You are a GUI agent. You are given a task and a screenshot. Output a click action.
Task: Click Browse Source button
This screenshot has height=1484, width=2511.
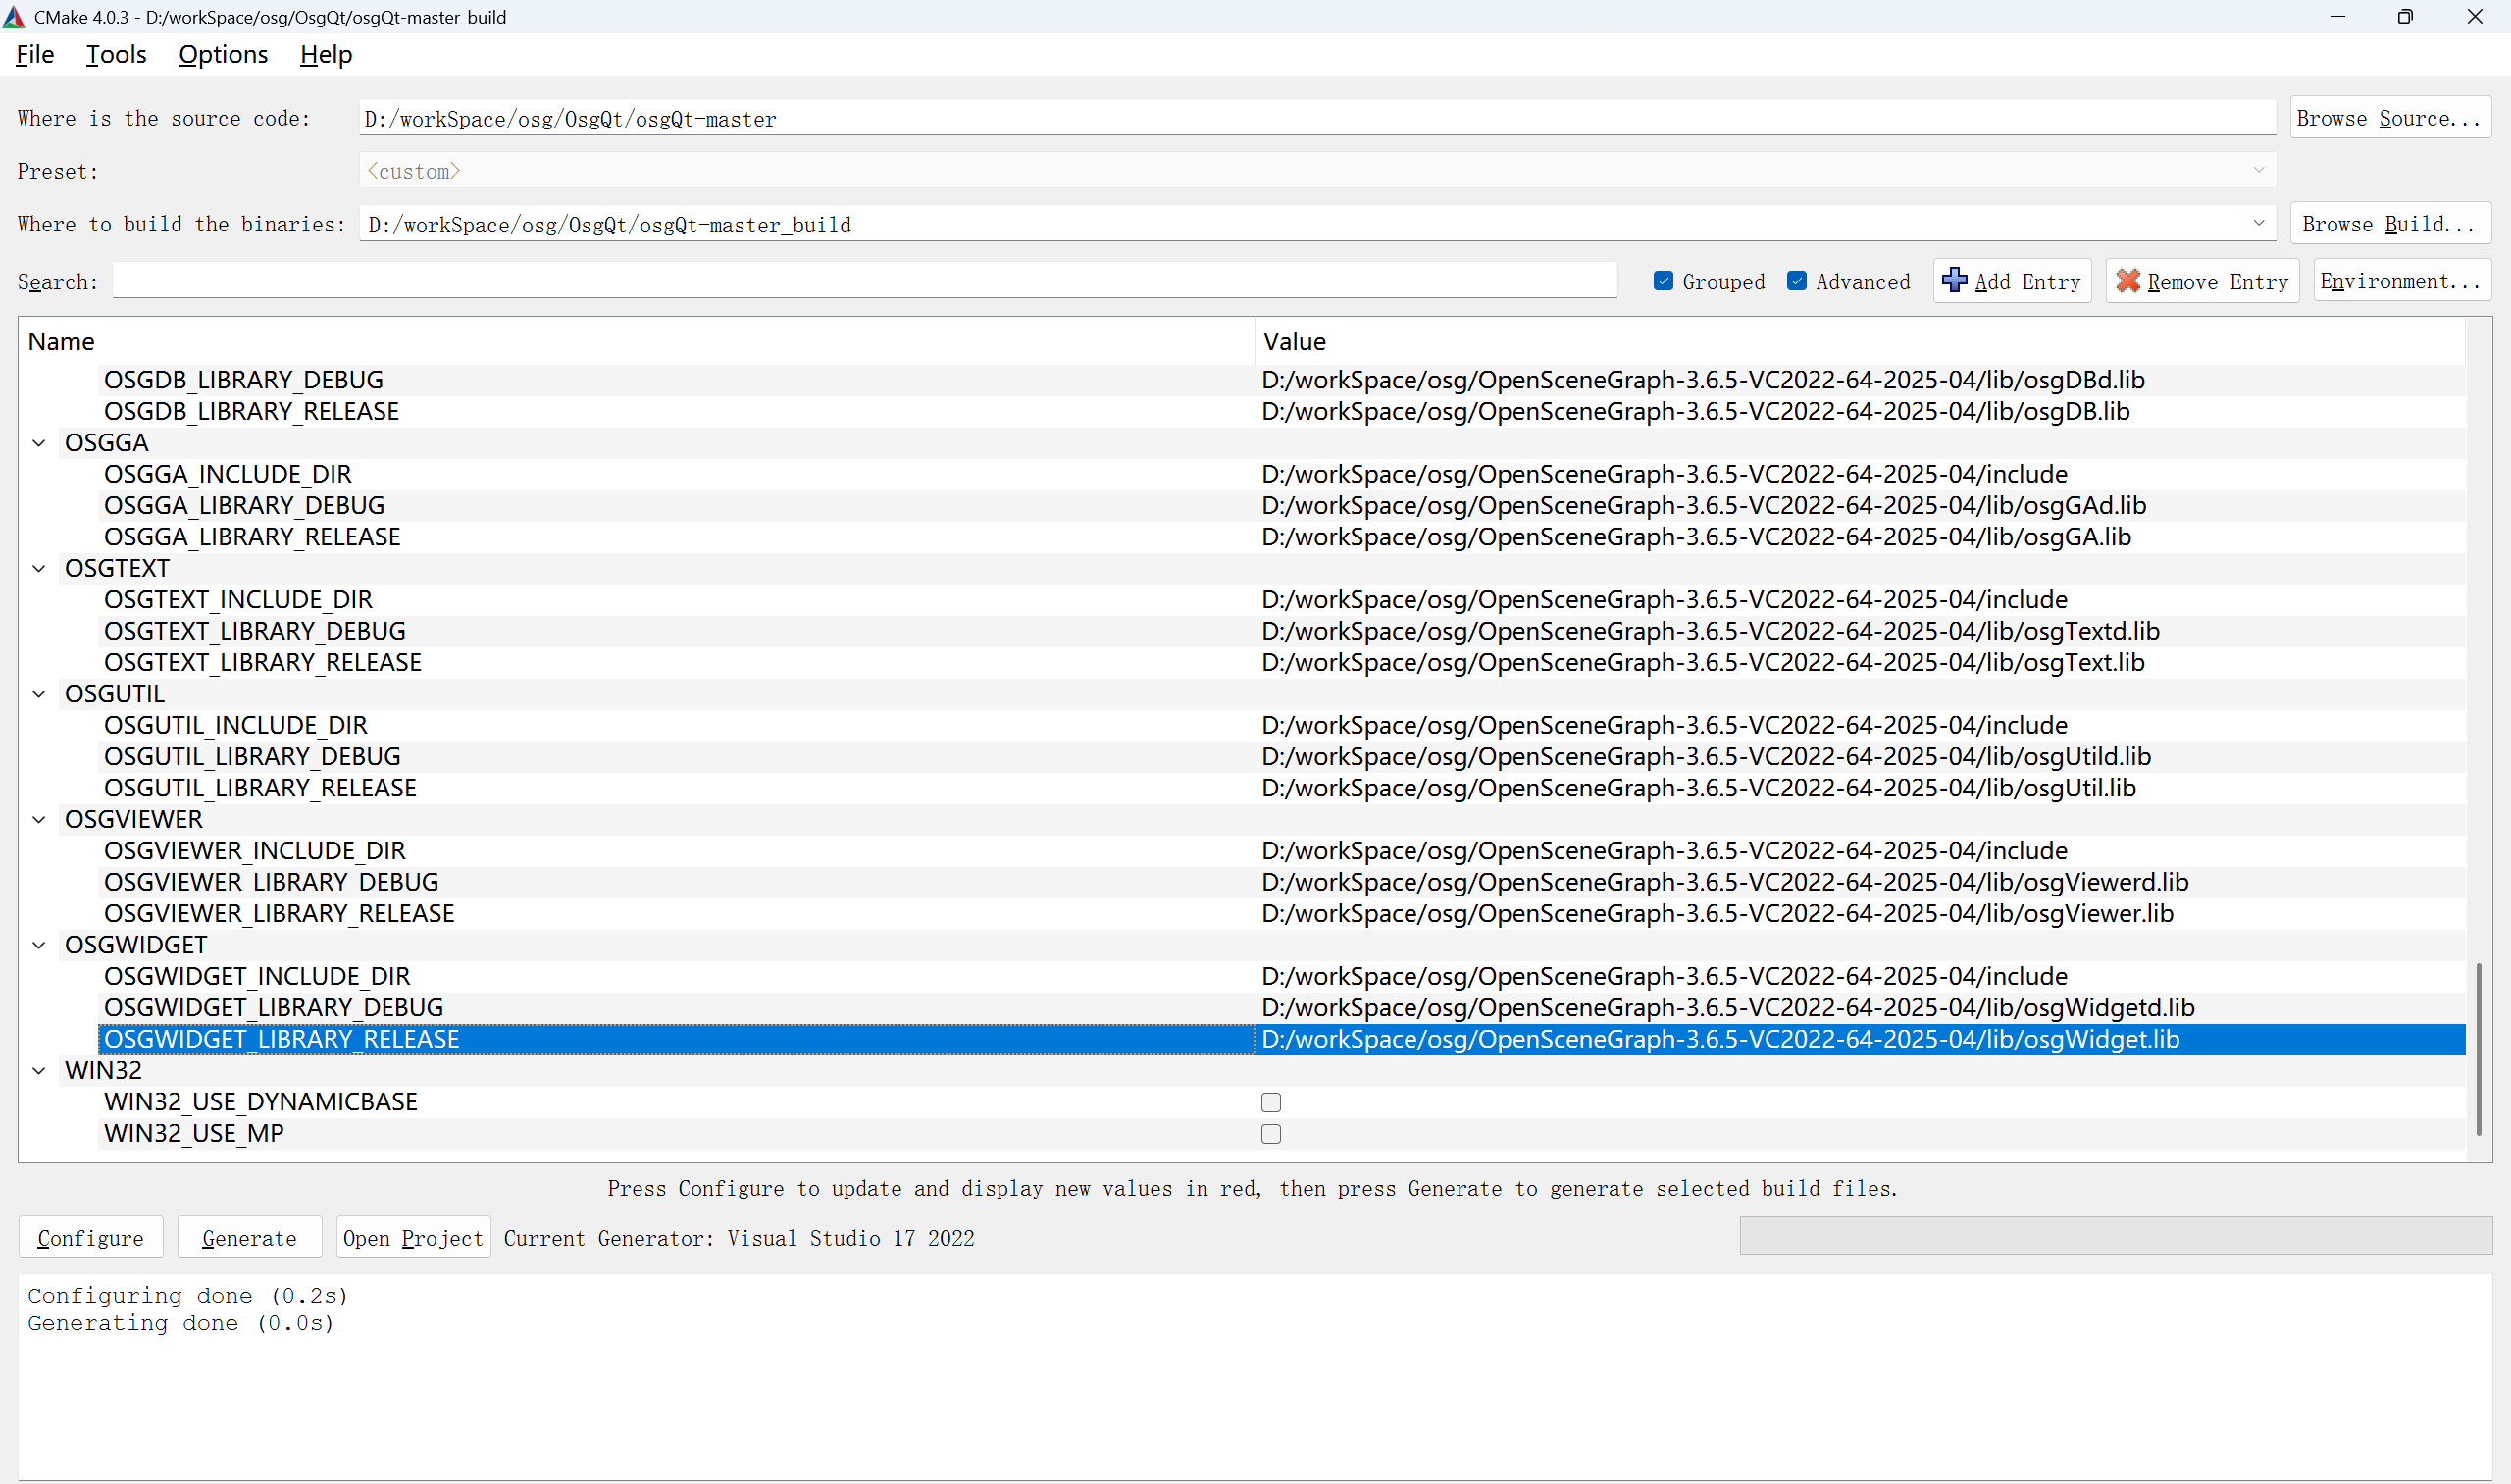(x=2388, y=118)
